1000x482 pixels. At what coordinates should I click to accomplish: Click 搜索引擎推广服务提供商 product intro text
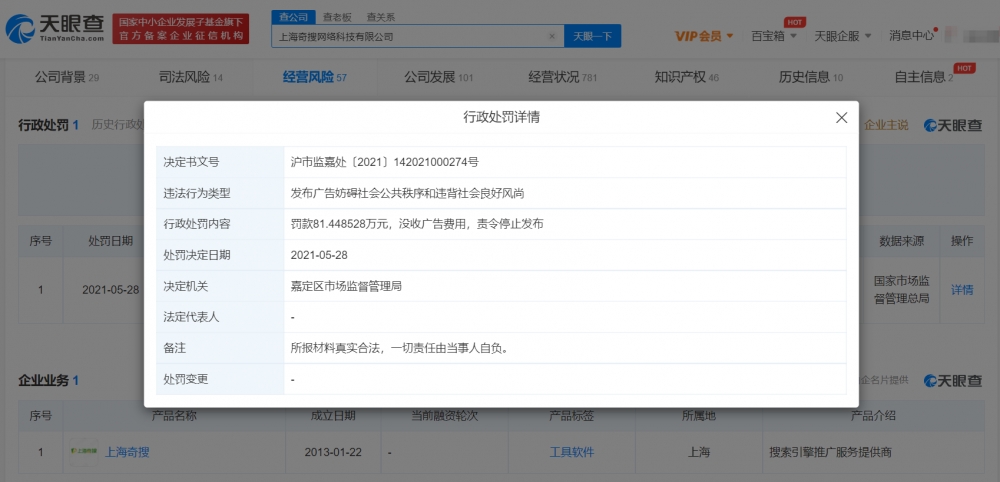pos(831,452)
